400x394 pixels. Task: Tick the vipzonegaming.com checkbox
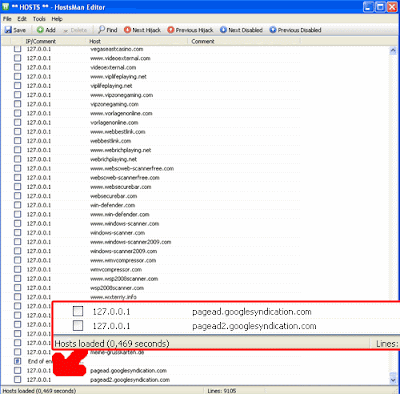point(17,104)
